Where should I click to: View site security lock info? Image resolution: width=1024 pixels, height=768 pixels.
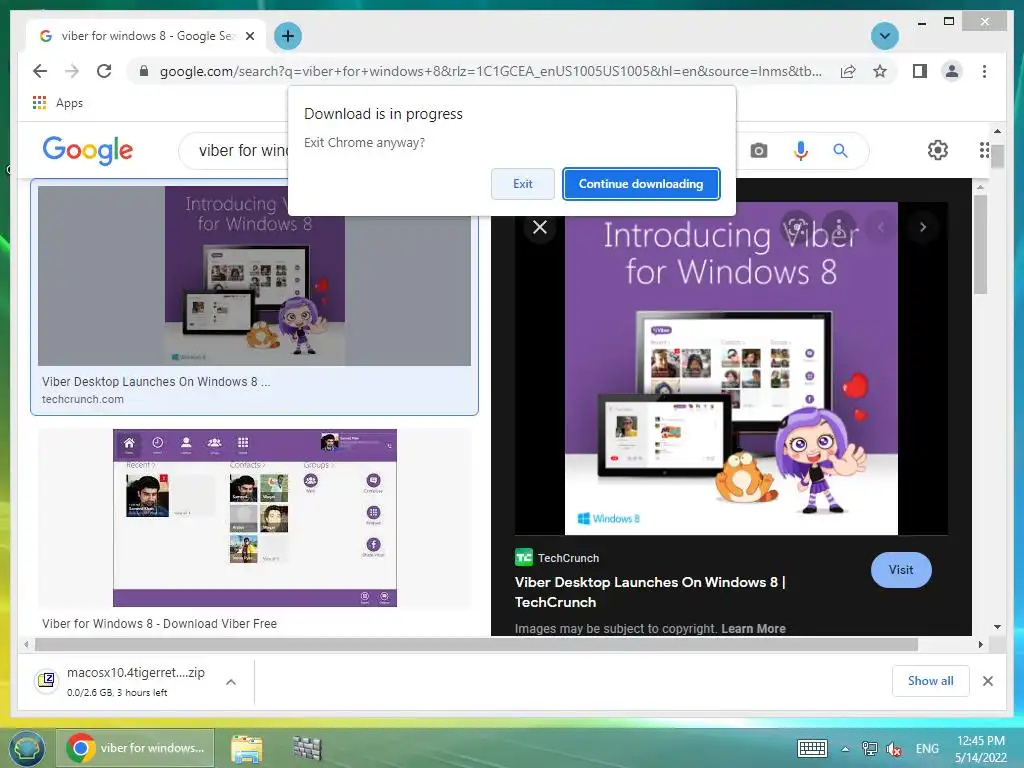coord(144,71)
